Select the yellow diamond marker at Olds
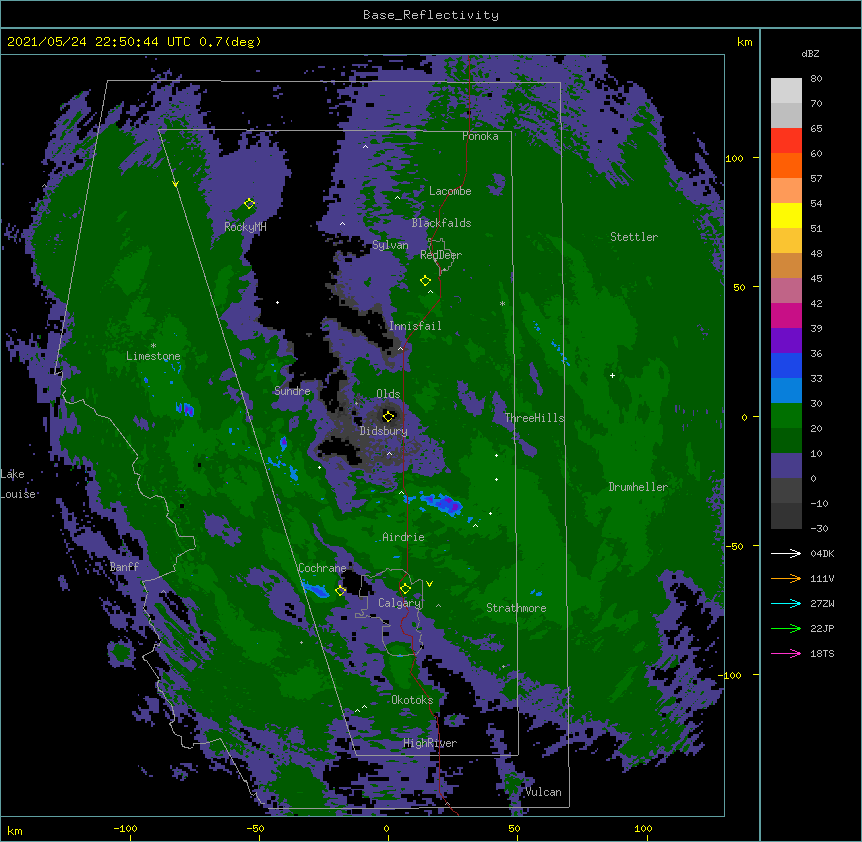The width and height of the screenshot is (862, 842). click(x=389, y=416)
